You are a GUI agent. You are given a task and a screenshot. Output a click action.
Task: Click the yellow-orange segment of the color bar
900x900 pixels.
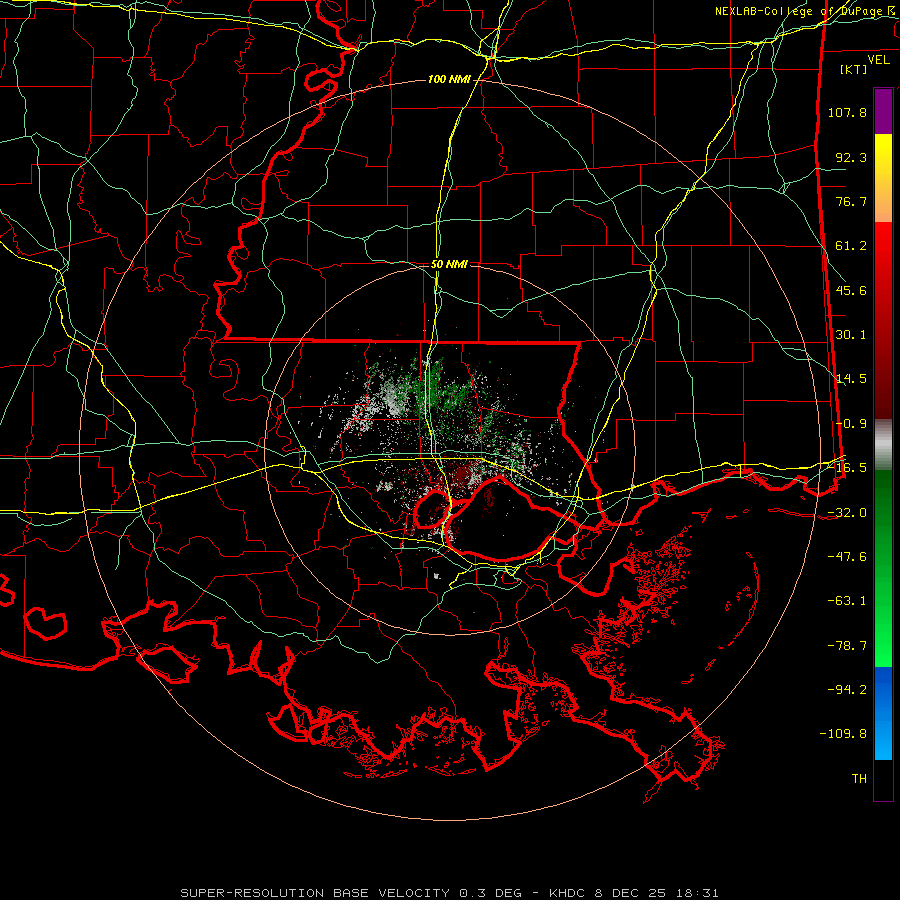click(x=883, y=178)
